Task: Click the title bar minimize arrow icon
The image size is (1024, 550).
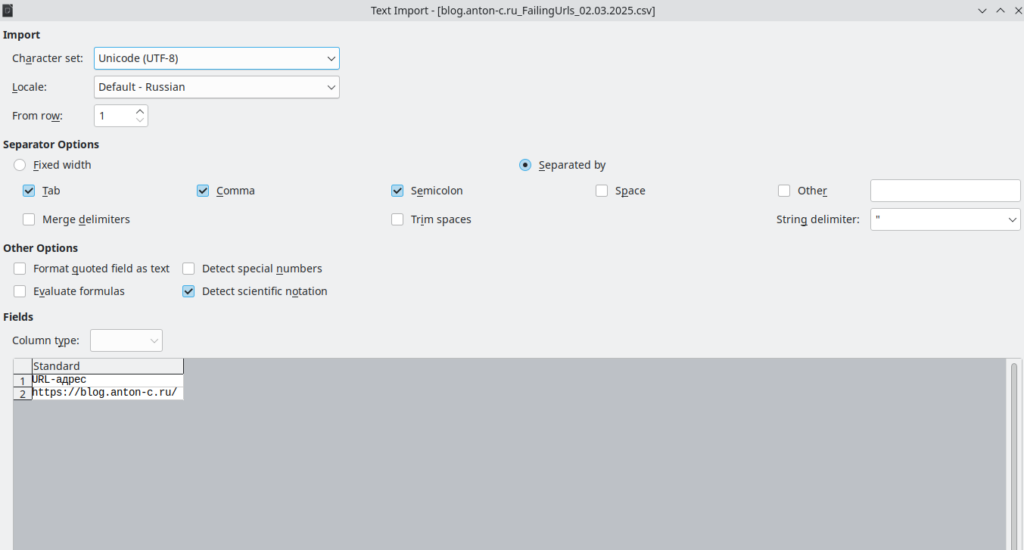Action: point(981,10)
